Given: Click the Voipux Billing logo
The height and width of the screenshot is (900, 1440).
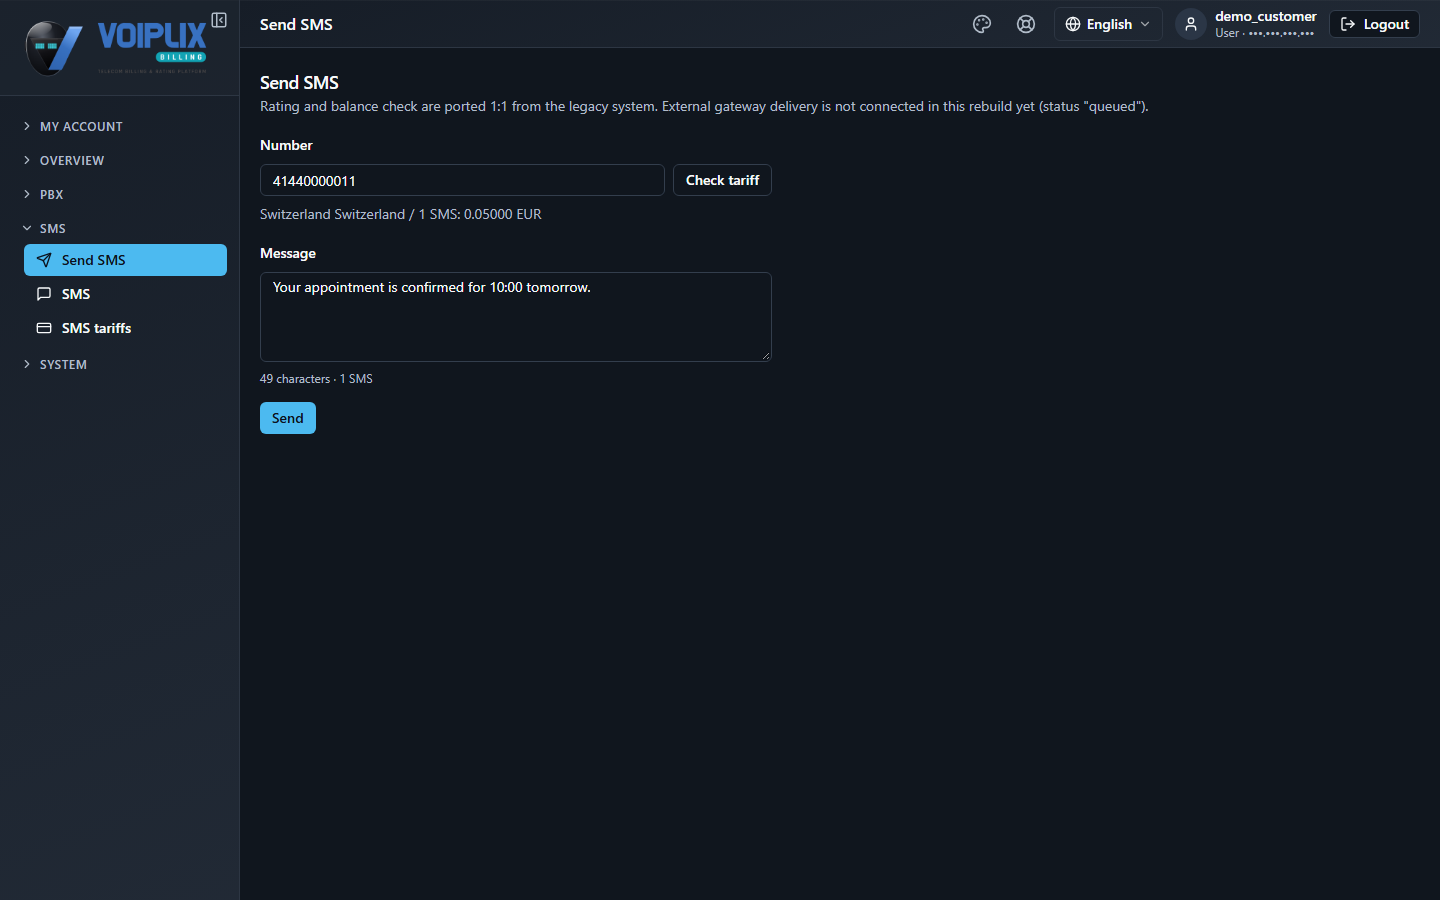Looking at the screenshot, I should (117, 47).
